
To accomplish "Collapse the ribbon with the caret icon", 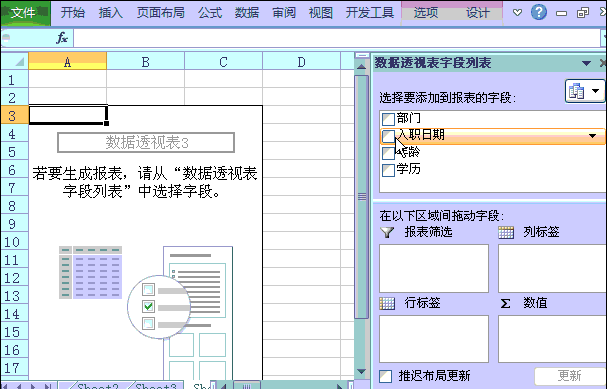I will pyautogui.click(x=517, y=13).
